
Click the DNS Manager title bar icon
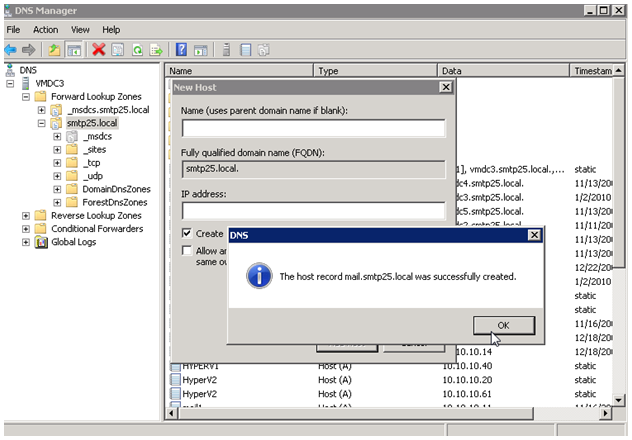click(8, 10)
